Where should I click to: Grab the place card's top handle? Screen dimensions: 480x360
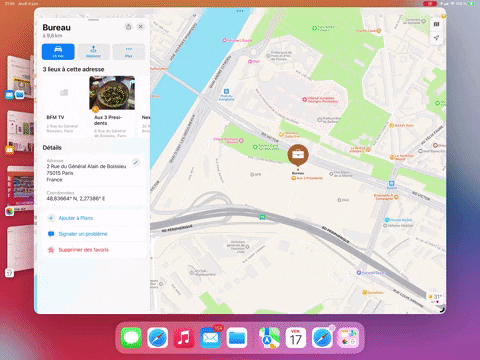93,20
